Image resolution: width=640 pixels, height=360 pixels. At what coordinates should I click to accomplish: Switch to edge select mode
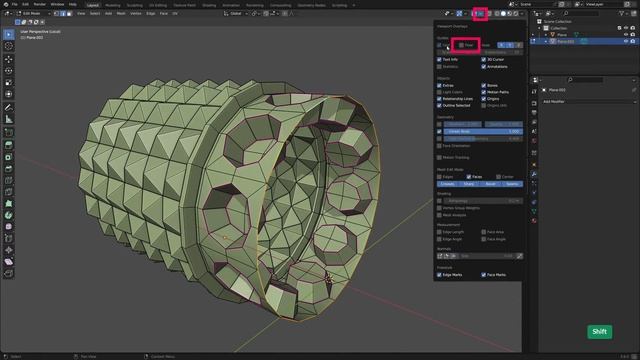pyautogui.click(x=63, y=13)
